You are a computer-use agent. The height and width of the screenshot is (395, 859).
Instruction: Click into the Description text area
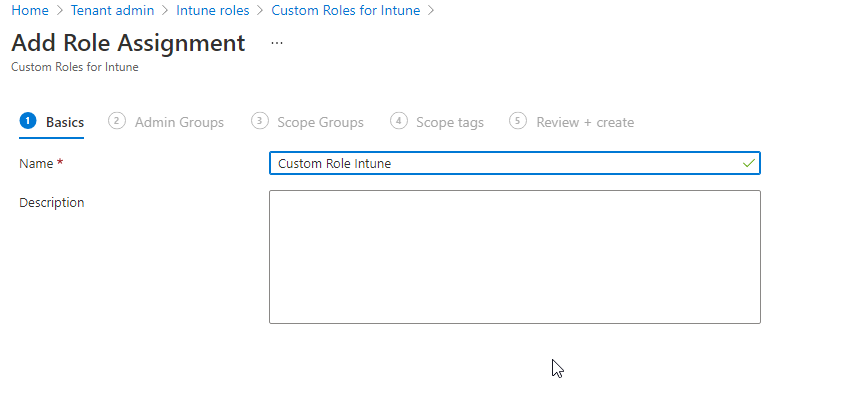pyautogui.click(x=514, y=257)
